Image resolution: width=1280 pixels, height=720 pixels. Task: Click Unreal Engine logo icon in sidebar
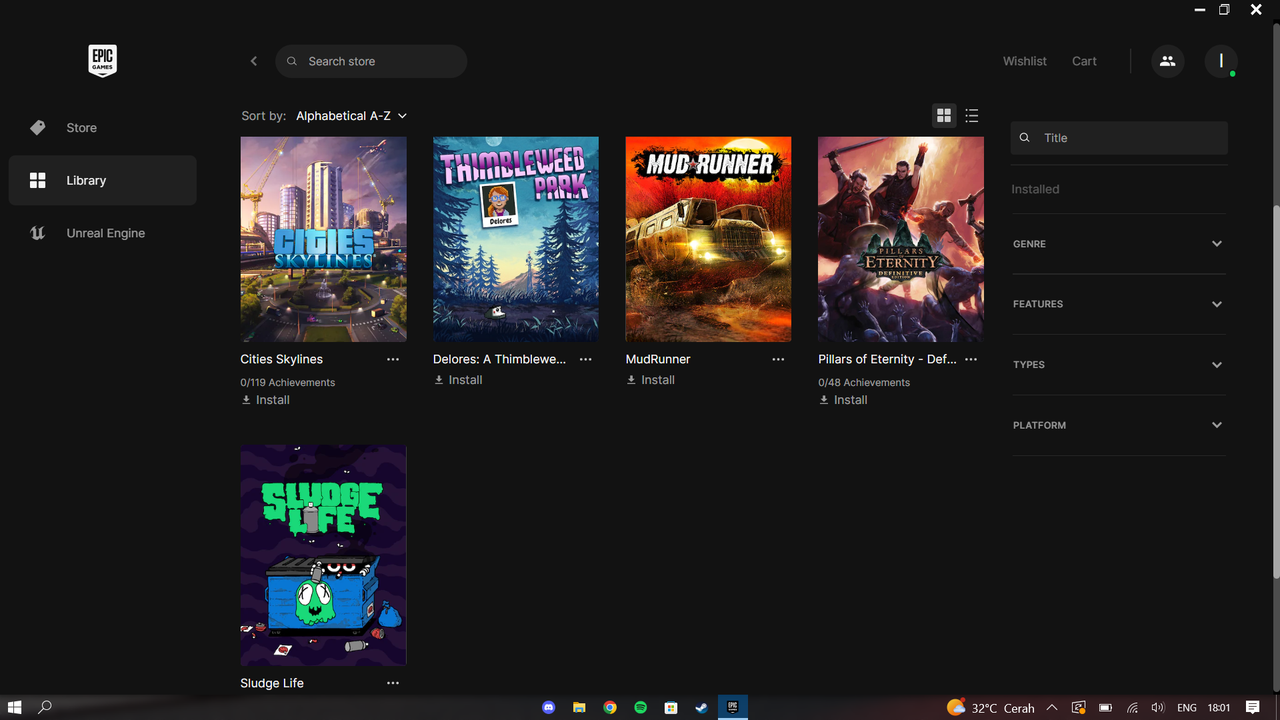38,233
